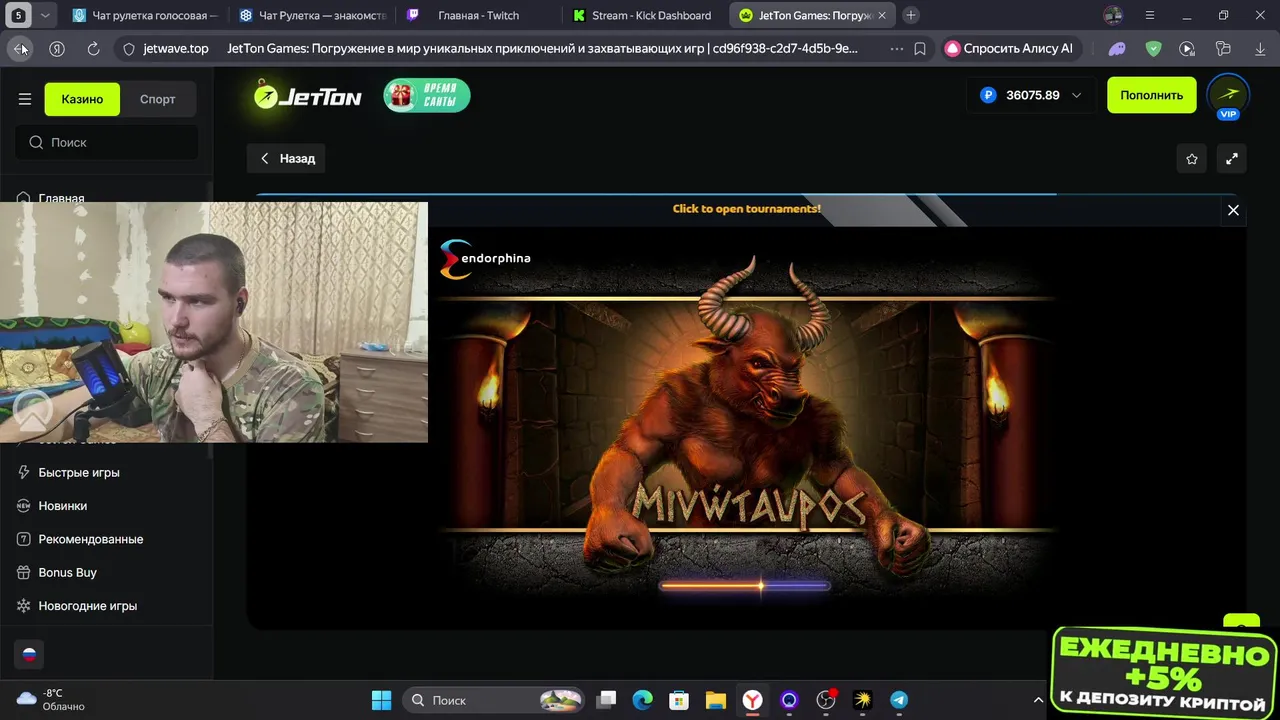This screenshot has width=1280, height=720.
Task: Open Windows Start menu
Action: (382, 700)
